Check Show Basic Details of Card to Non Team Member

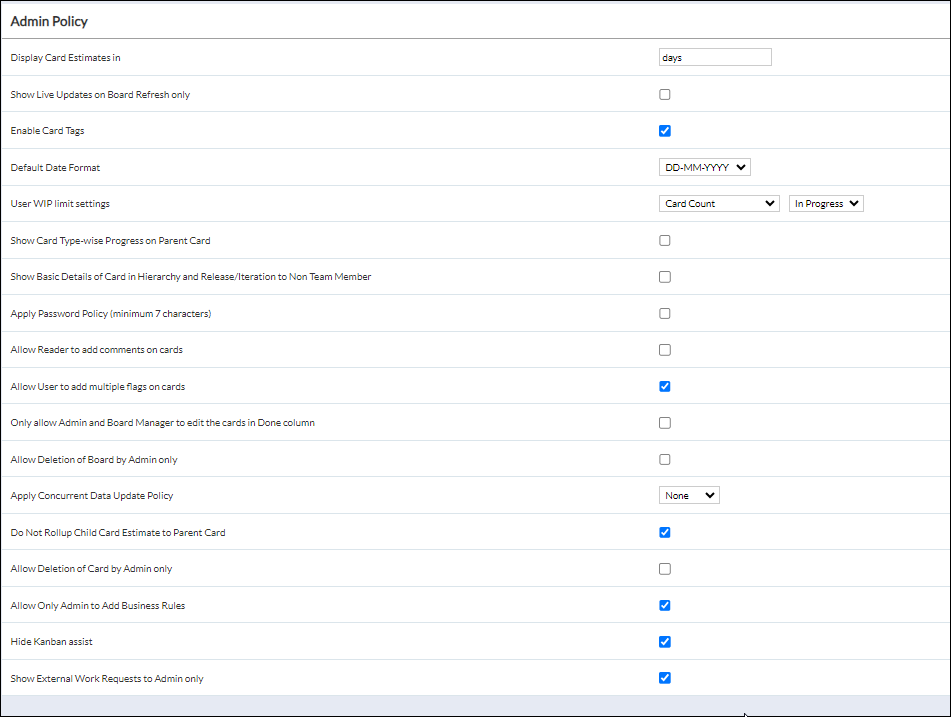tap(665, 276)
